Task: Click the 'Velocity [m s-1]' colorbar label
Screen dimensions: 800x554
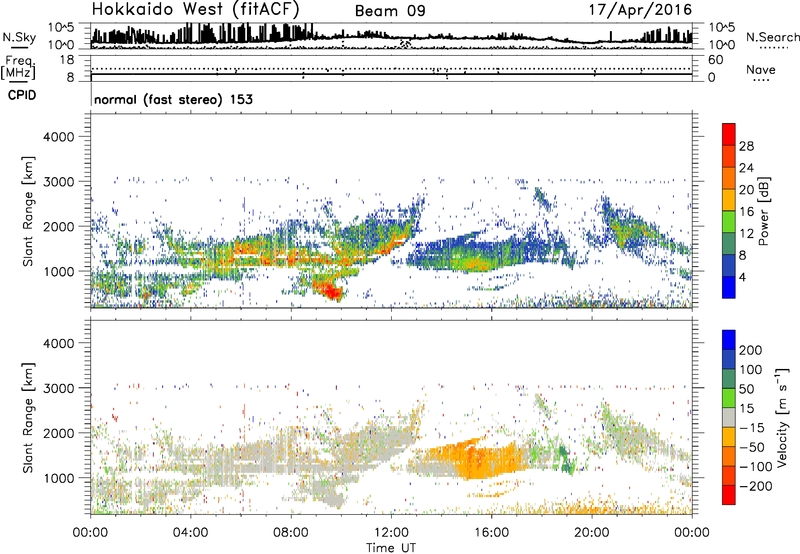Action: [781, 418]
